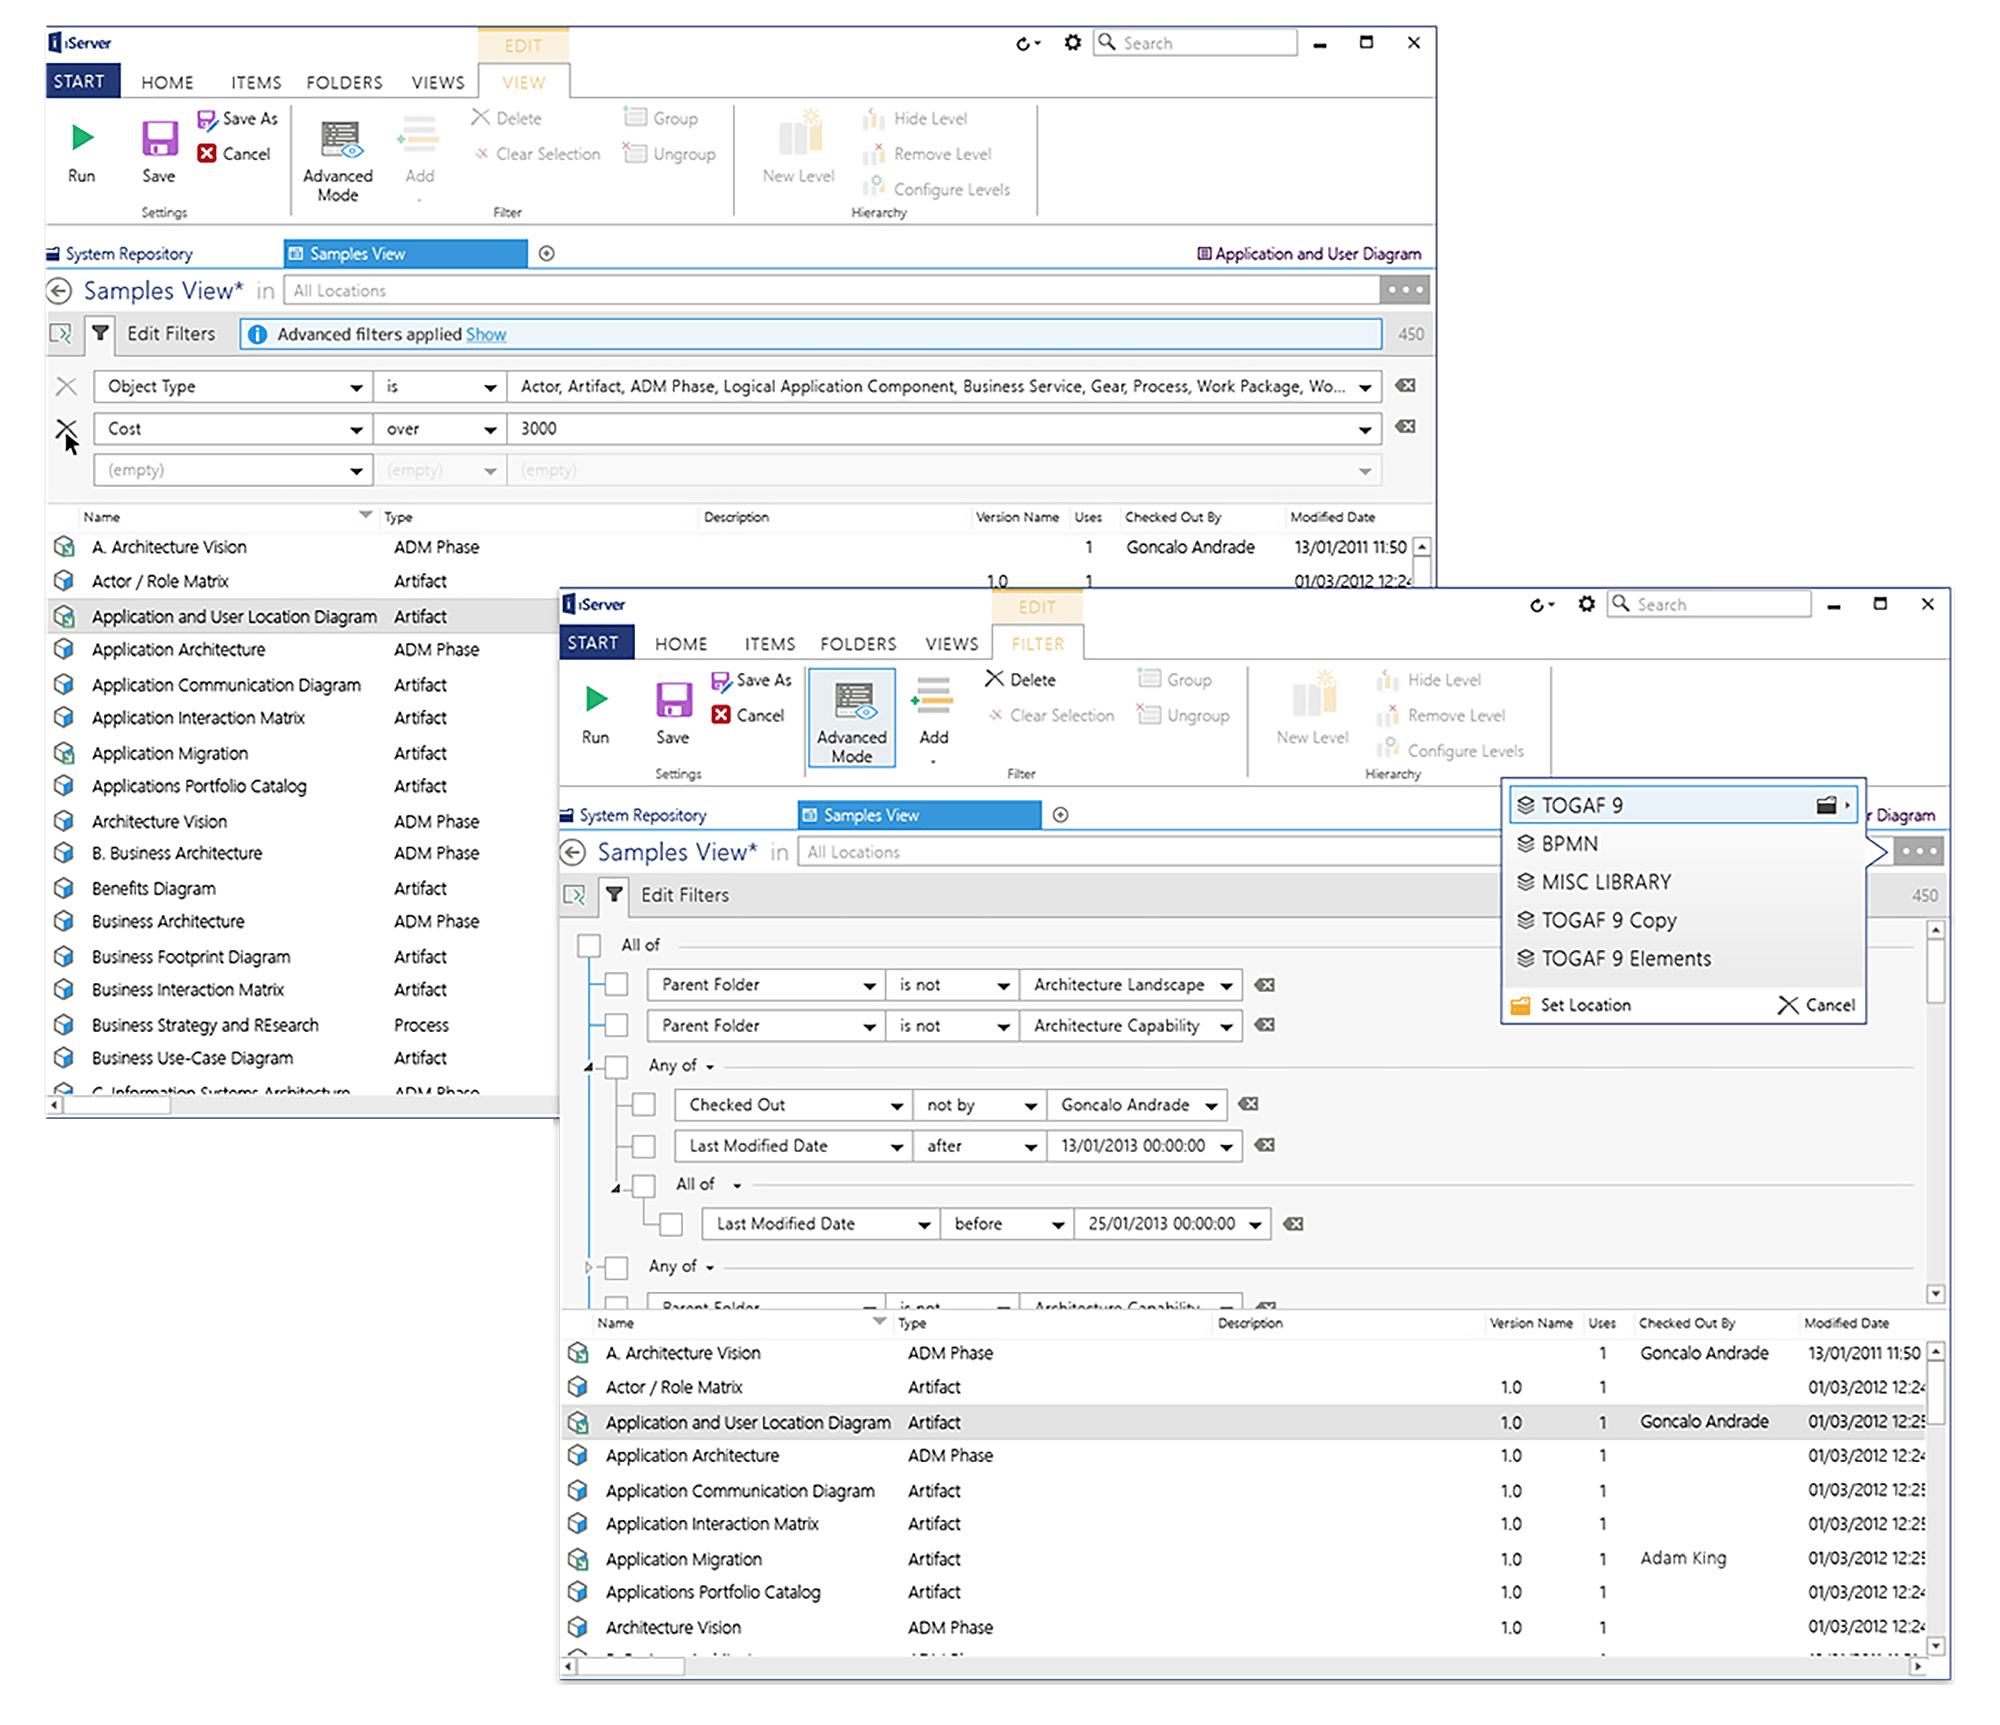Open location ellipsis button in back window
This screenshot has width=2000, height=1725.
[1405, 290]
